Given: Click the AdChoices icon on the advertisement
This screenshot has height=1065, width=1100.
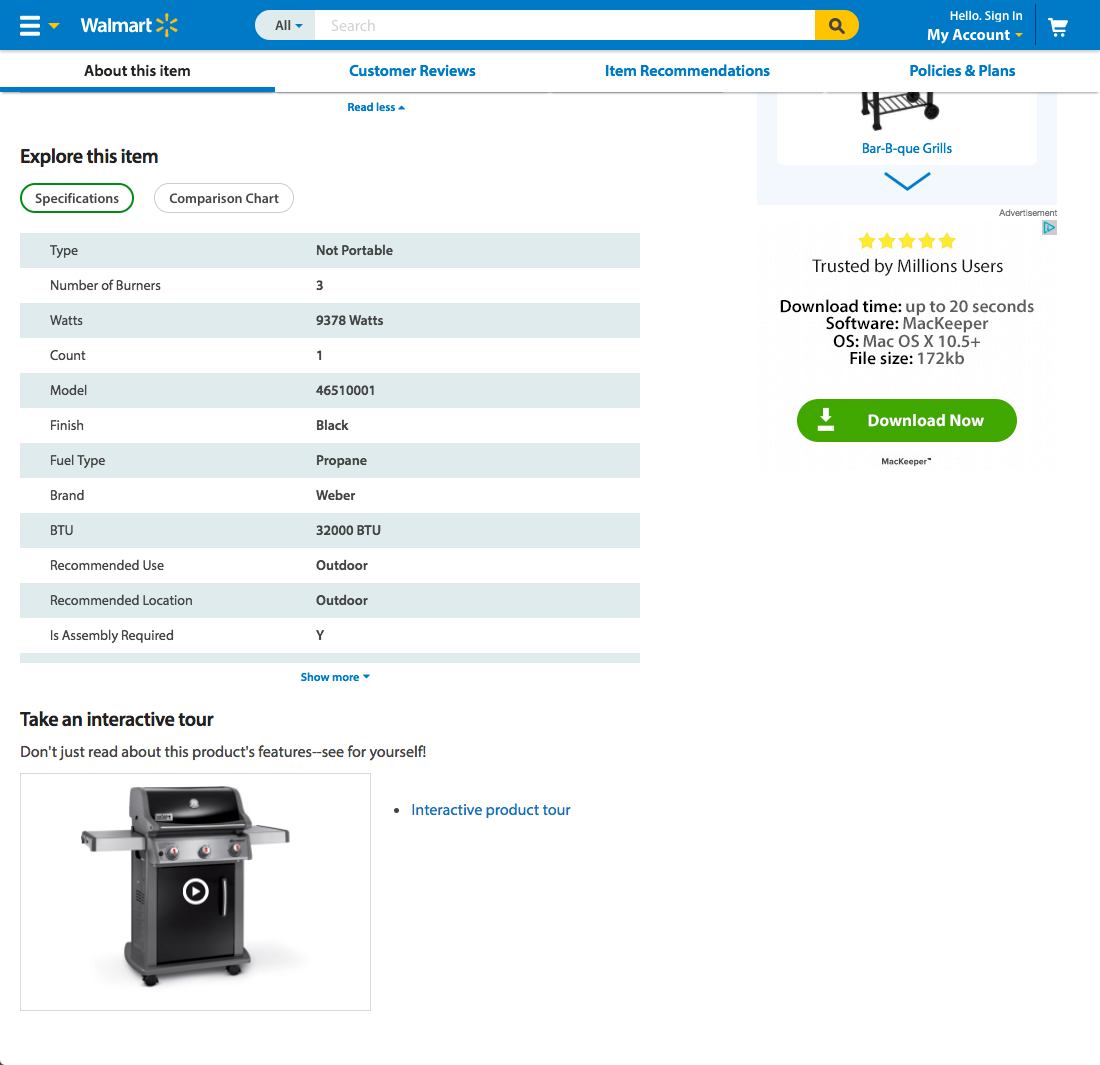Looking at the screenshot, I should [1049, 227].
